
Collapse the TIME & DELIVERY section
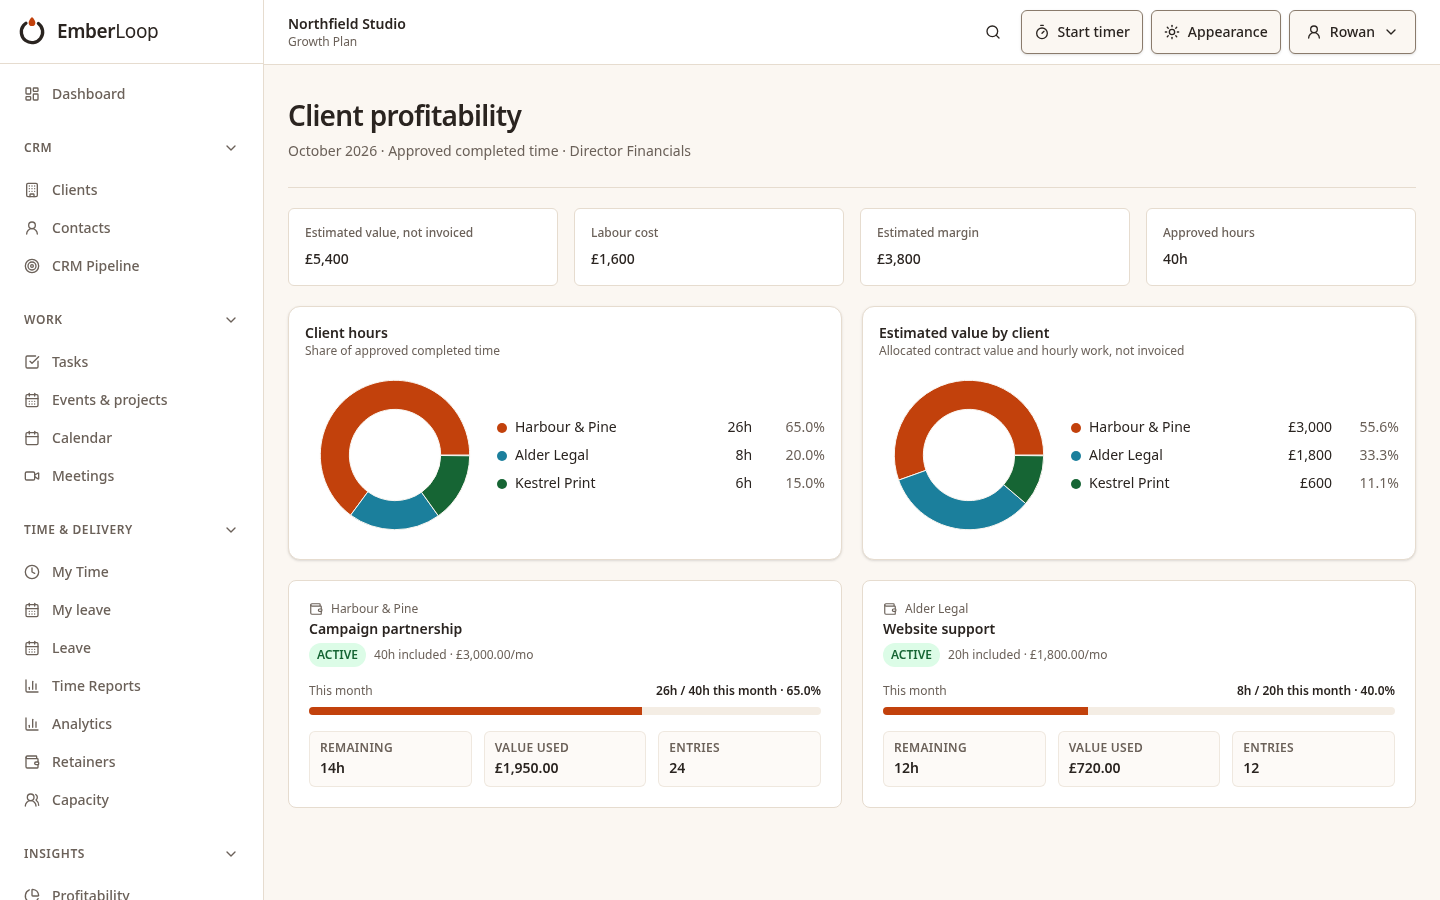point(231,530)
